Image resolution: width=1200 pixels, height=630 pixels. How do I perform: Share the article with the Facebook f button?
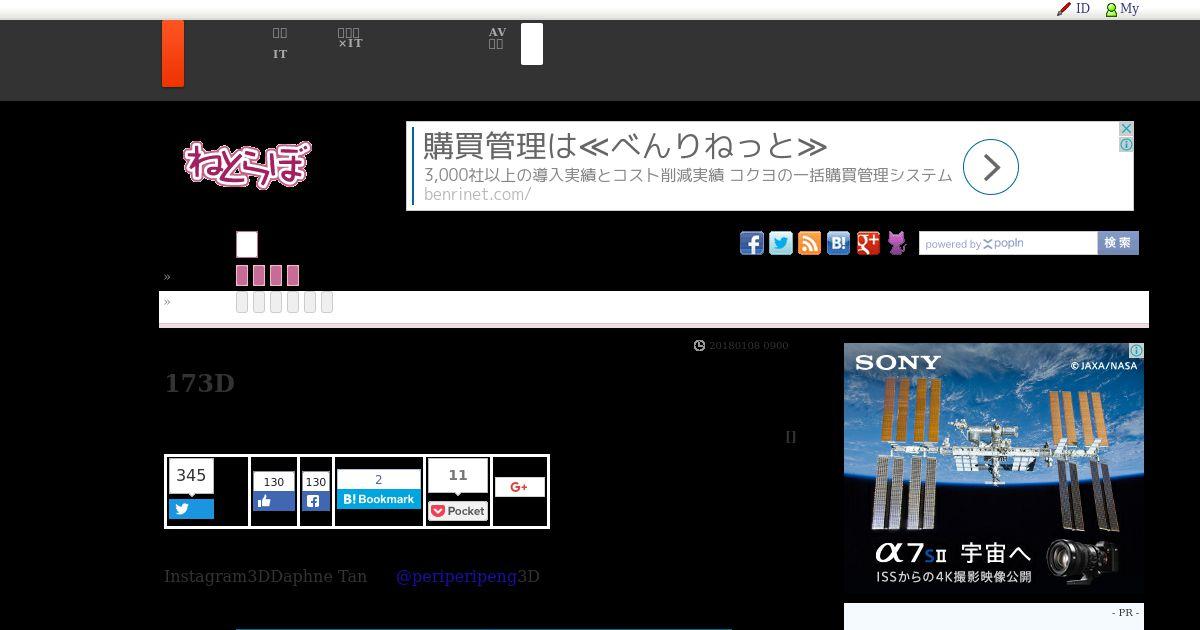click(315, 501)
